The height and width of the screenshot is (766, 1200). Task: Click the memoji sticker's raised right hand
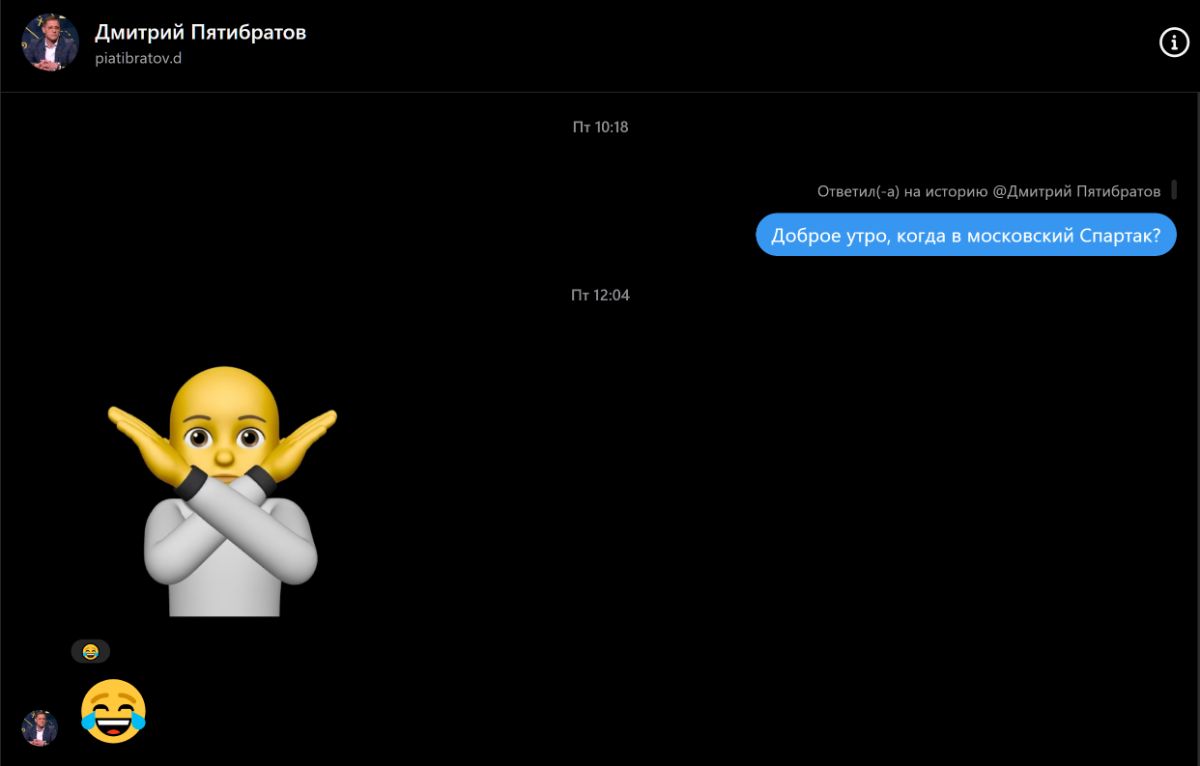[x=300, y=438]
